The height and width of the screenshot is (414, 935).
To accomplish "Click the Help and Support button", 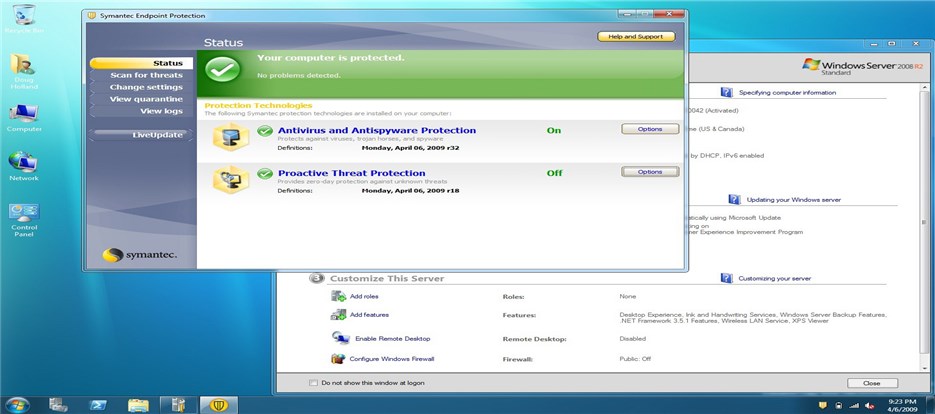I will coord(636,37).
